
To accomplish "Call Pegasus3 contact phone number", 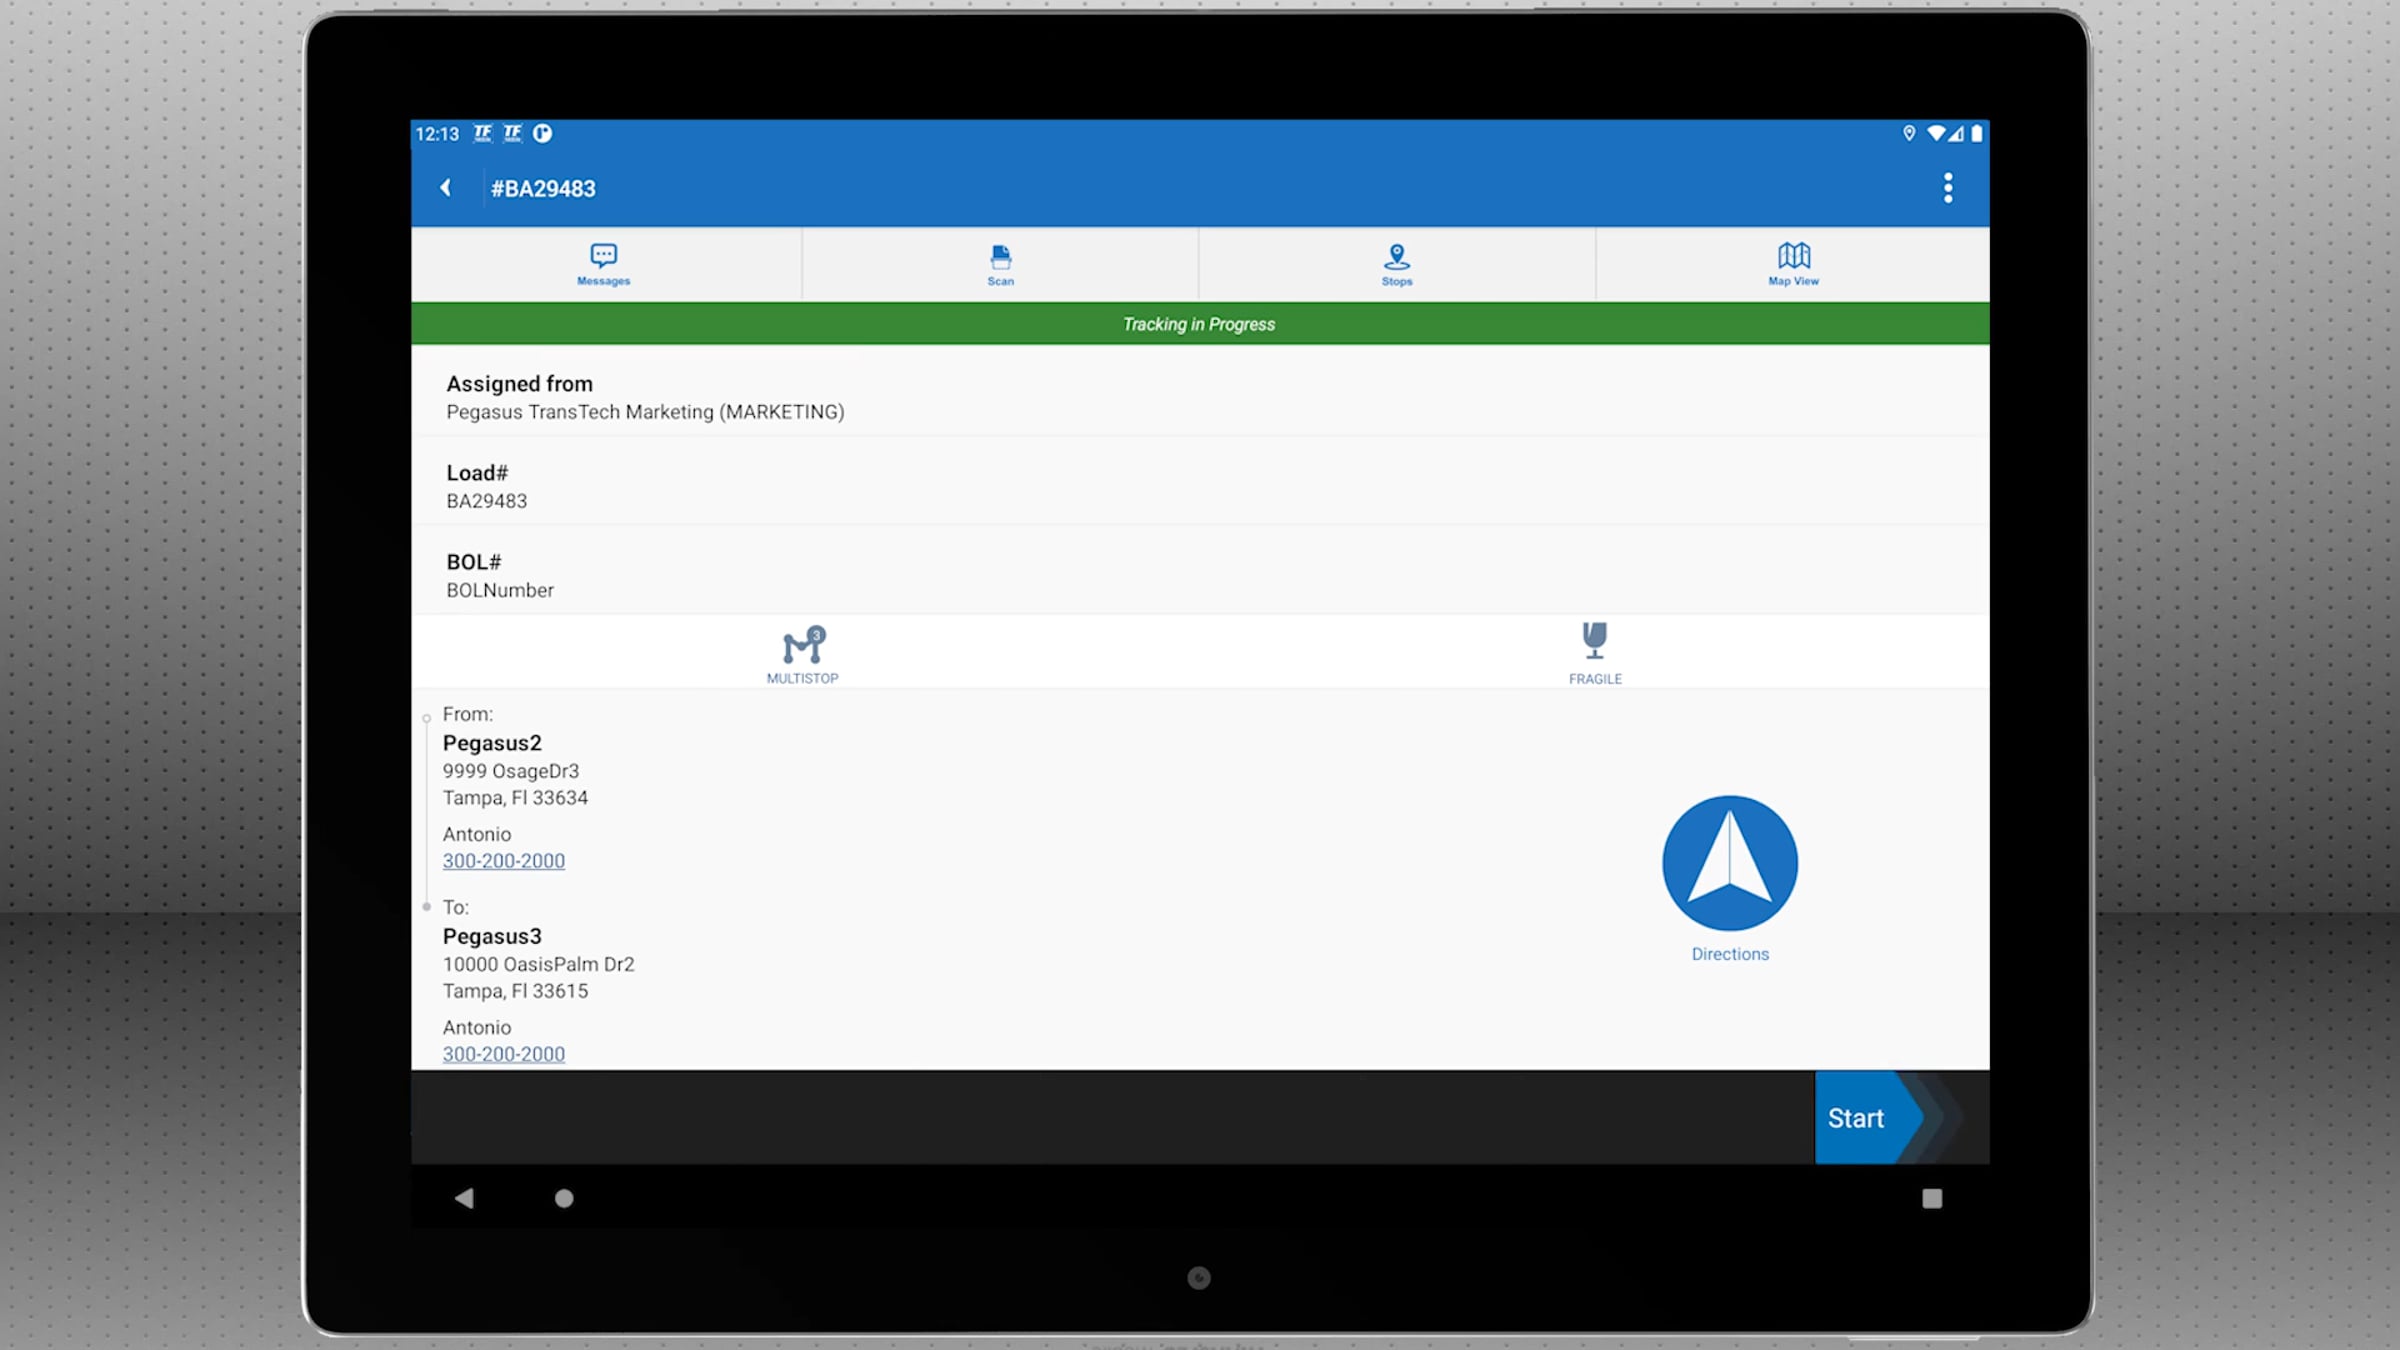I will [503, 1054].
